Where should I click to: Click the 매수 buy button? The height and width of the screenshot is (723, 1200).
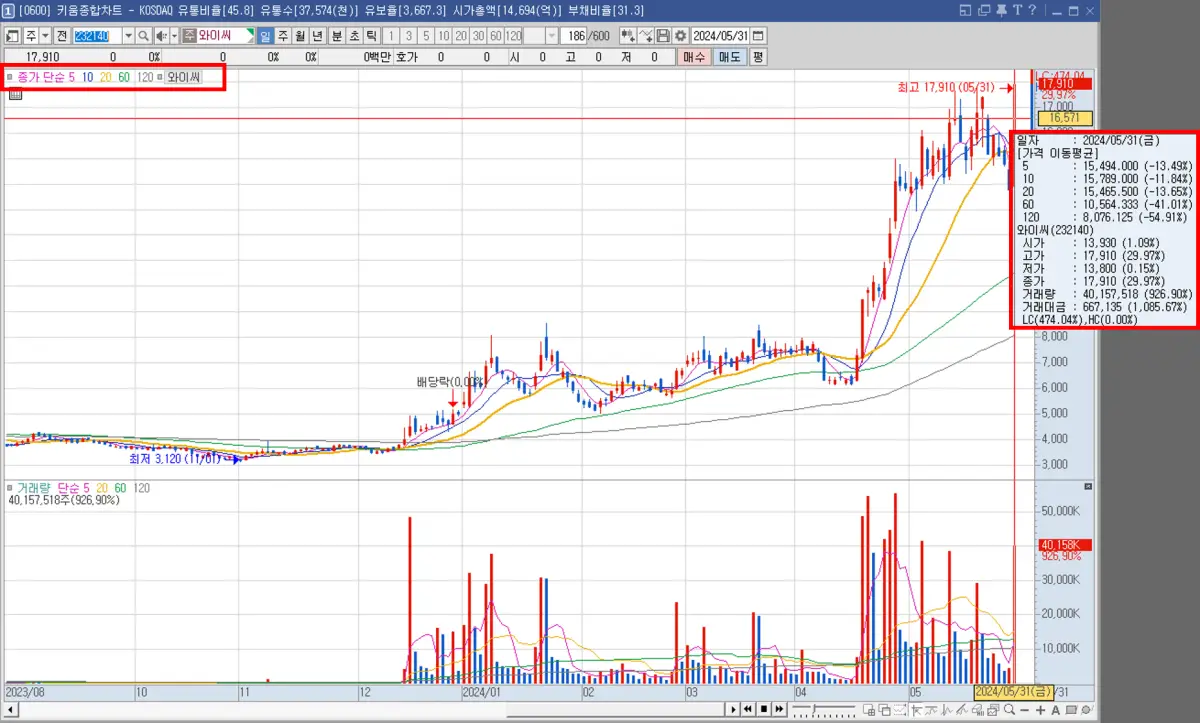(694, 57)
